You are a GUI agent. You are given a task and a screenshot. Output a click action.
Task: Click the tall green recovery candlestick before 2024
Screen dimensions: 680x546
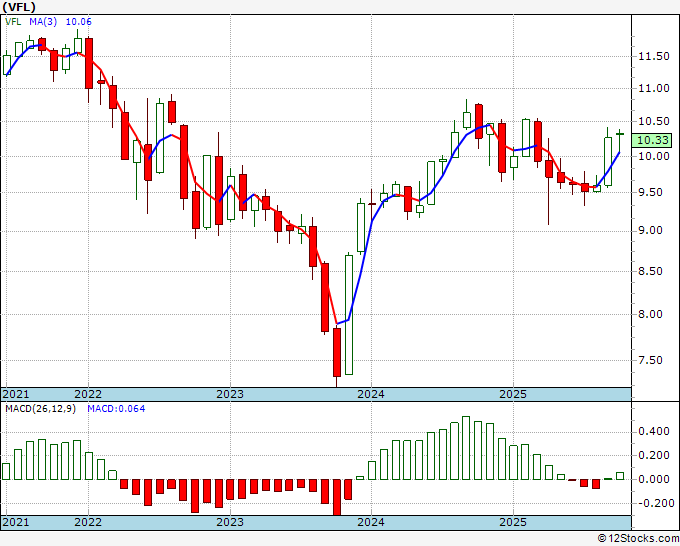coord(349,315)
